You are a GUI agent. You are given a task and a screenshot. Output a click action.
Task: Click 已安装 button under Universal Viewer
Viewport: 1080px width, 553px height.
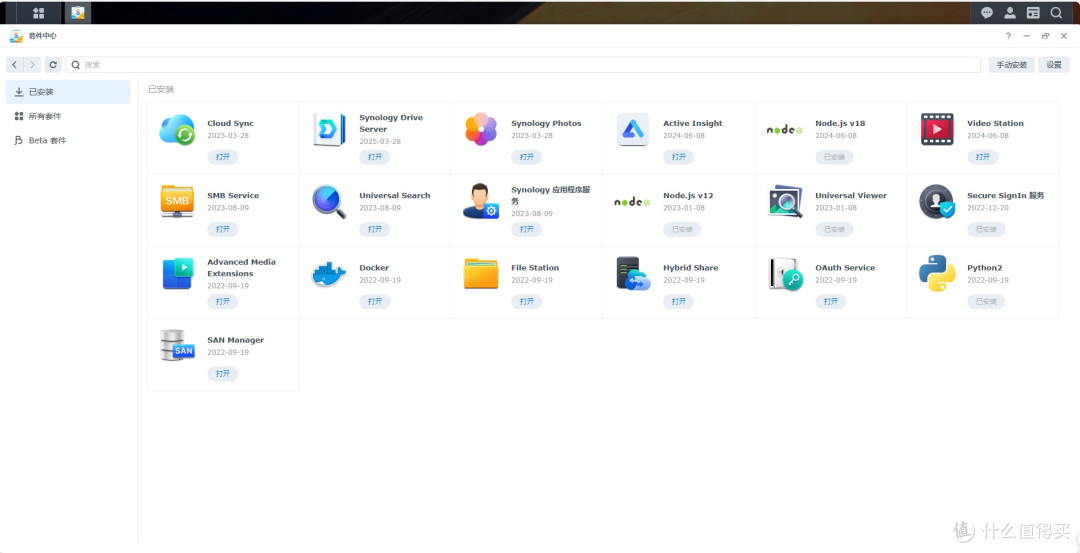pyautogui.click(x=834, y=229)
